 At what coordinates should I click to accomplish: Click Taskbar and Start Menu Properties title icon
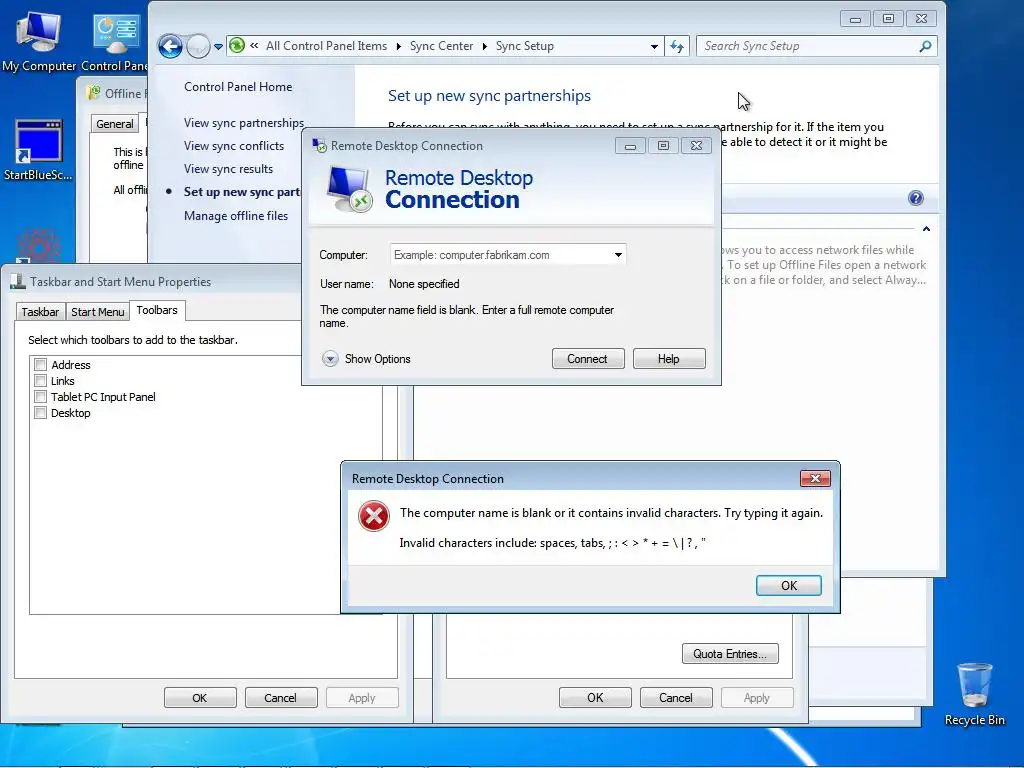coord(18,281)
